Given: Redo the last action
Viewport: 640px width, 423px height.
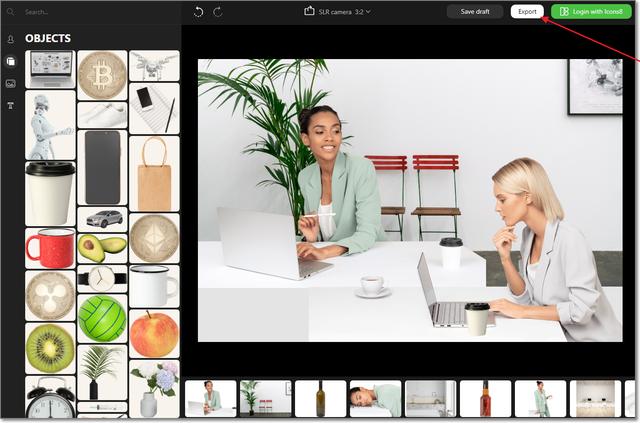Looking at the screenshot, I should tap(217, 12).
